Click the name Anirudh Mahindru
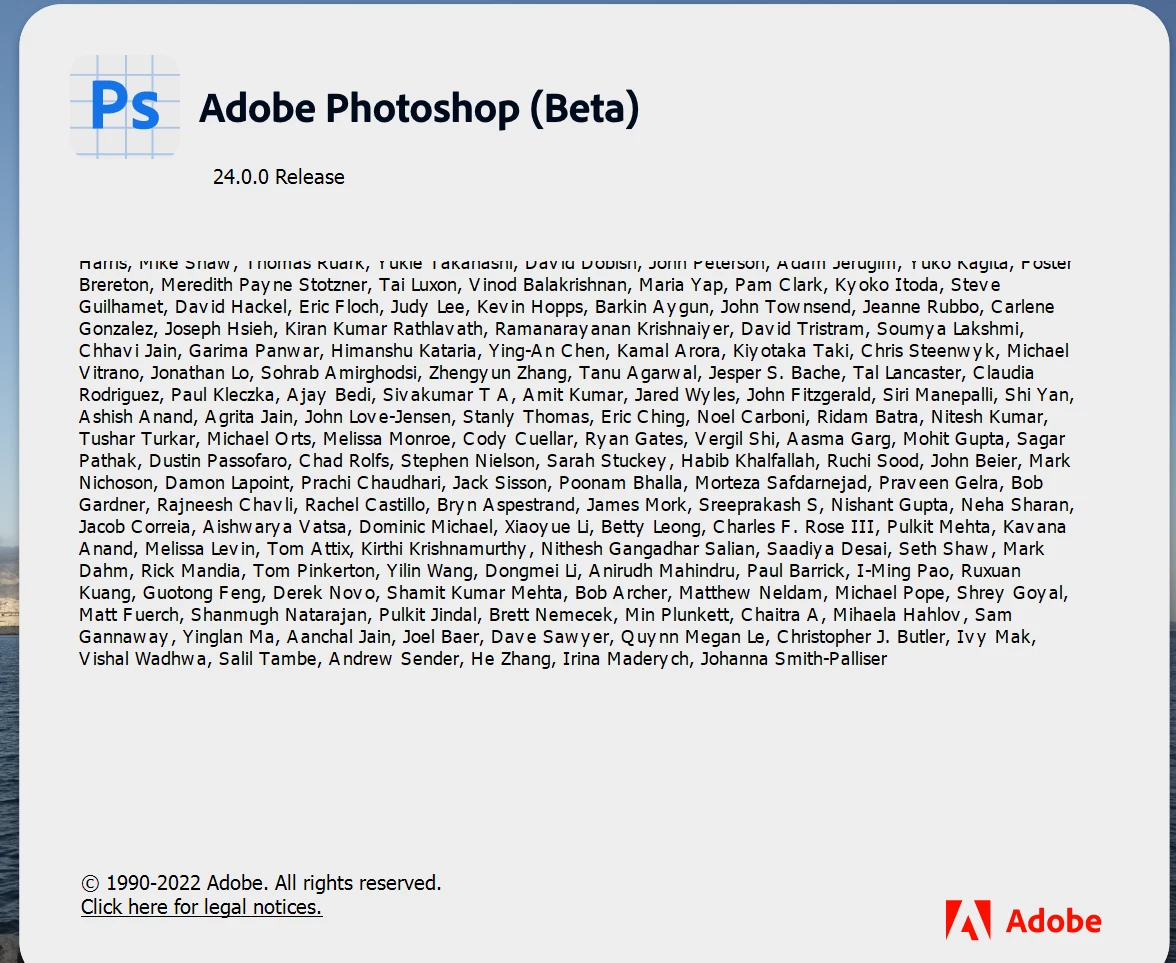The width and height of the screenshot is (1176, 963). pyautogui.click(x=662, y=571)
